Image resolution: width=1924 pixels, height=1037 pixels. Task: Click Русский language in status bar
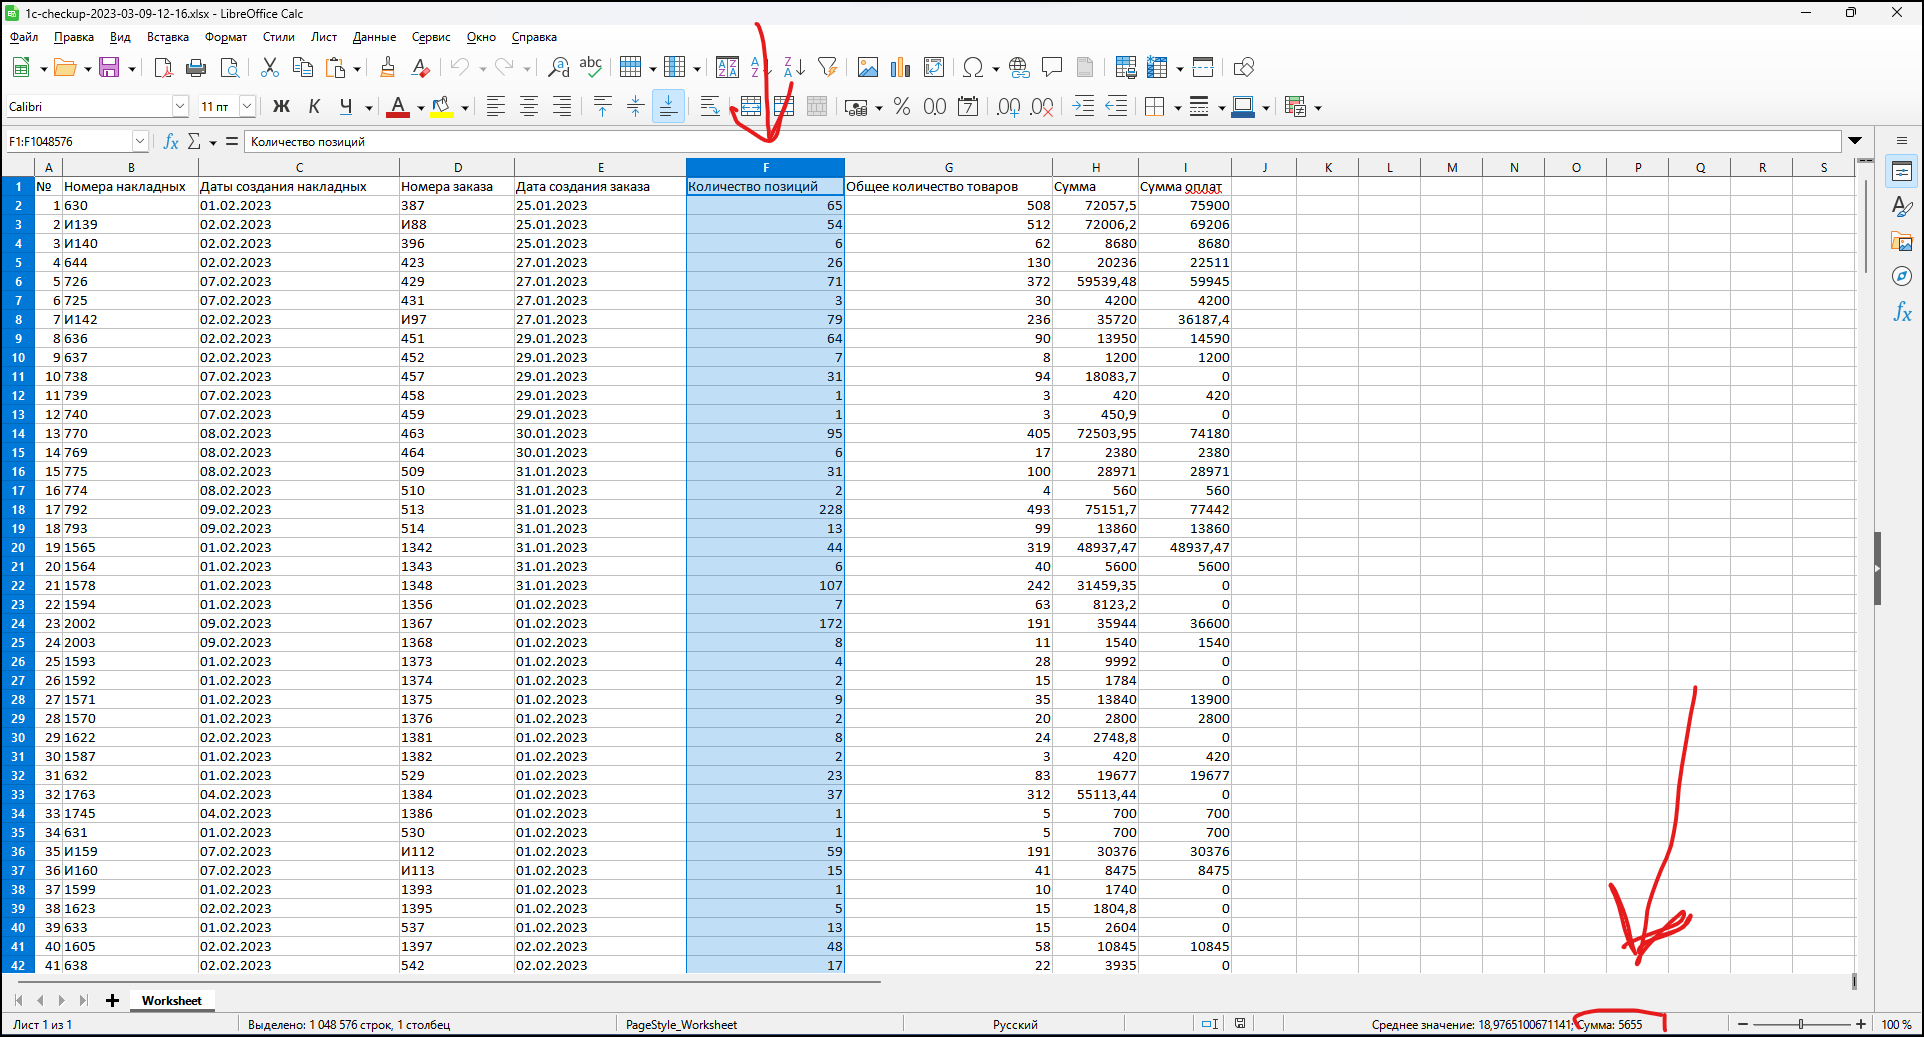pyautogui.click(x=1015, y=1024)
